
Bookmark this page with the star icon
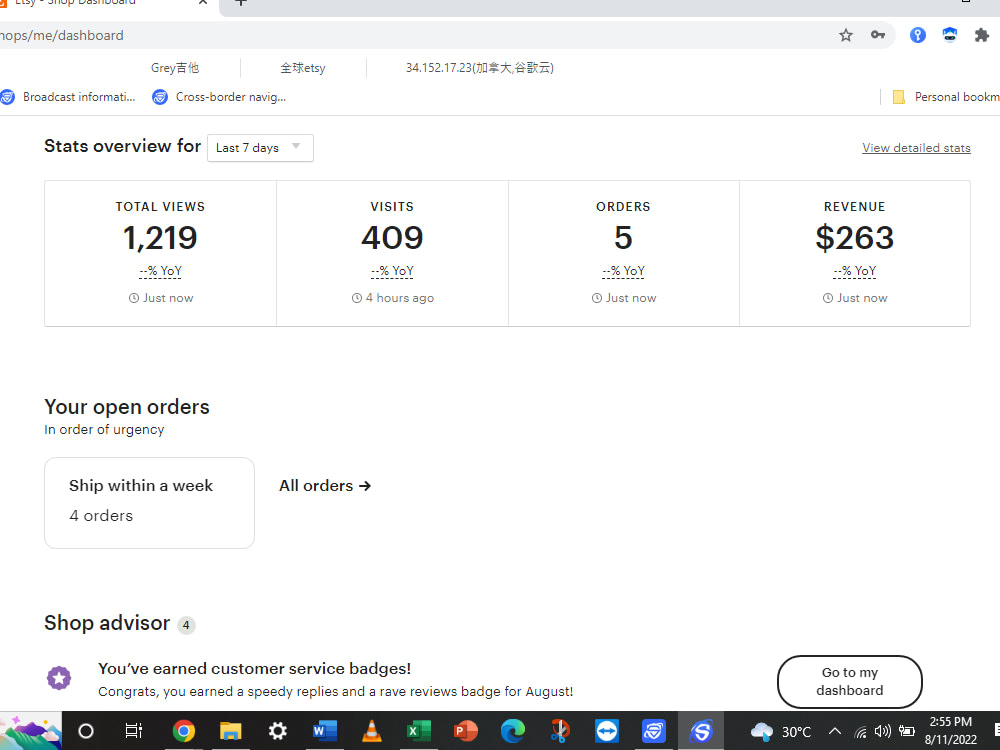(846, 35)
